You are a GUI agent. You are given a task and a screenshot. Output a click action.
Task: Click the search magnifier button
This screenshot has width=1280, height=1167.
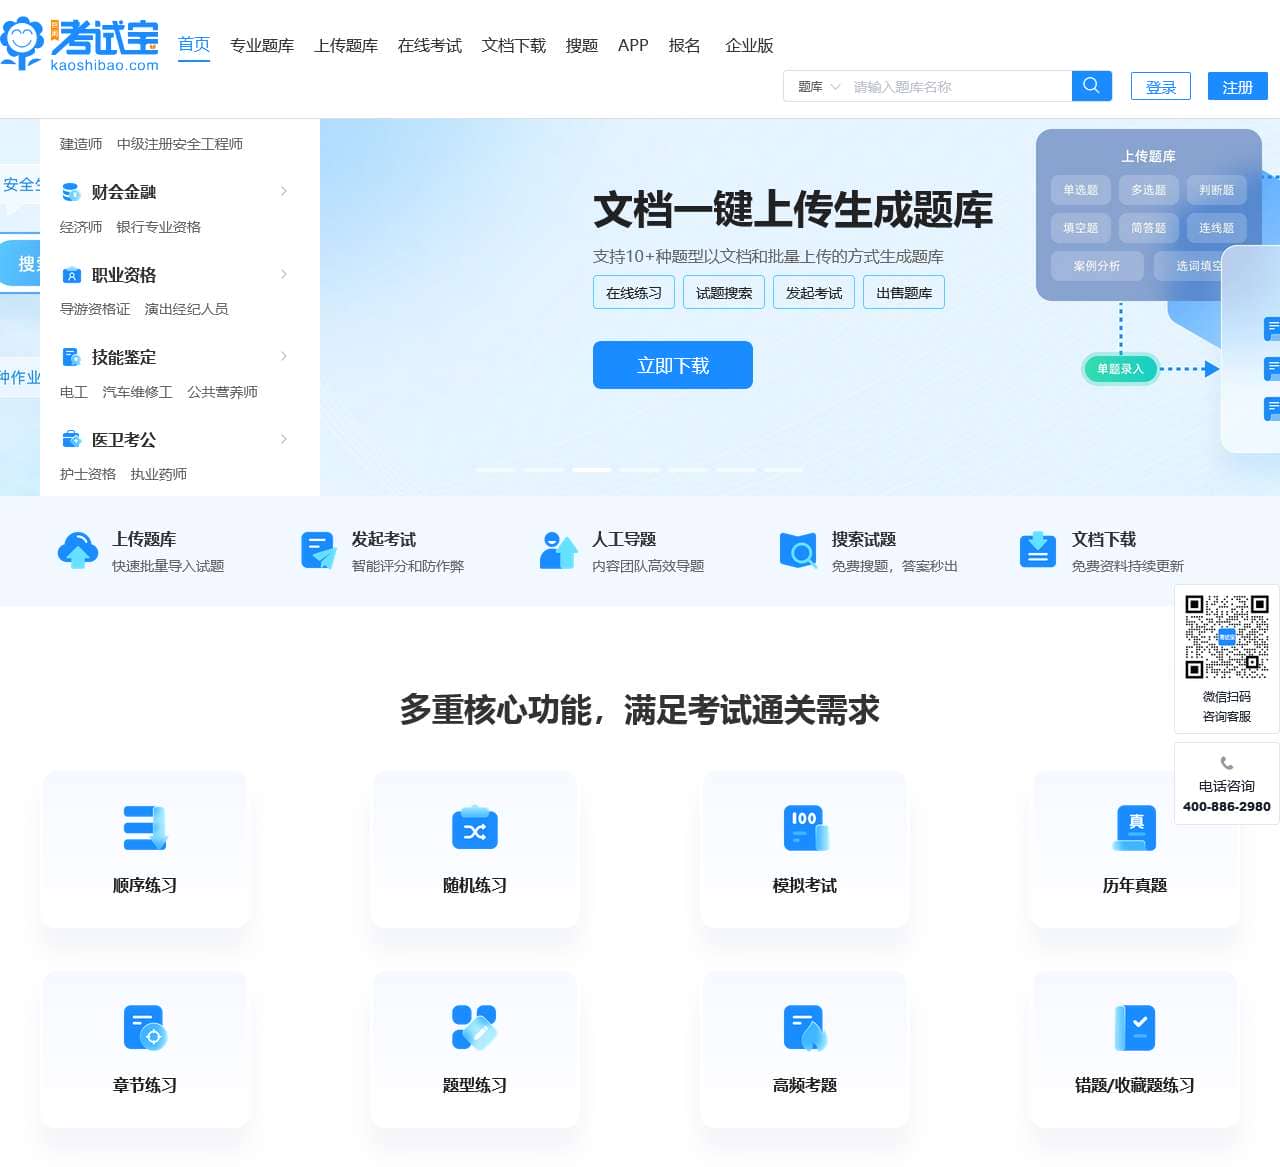coord(1091,86)
